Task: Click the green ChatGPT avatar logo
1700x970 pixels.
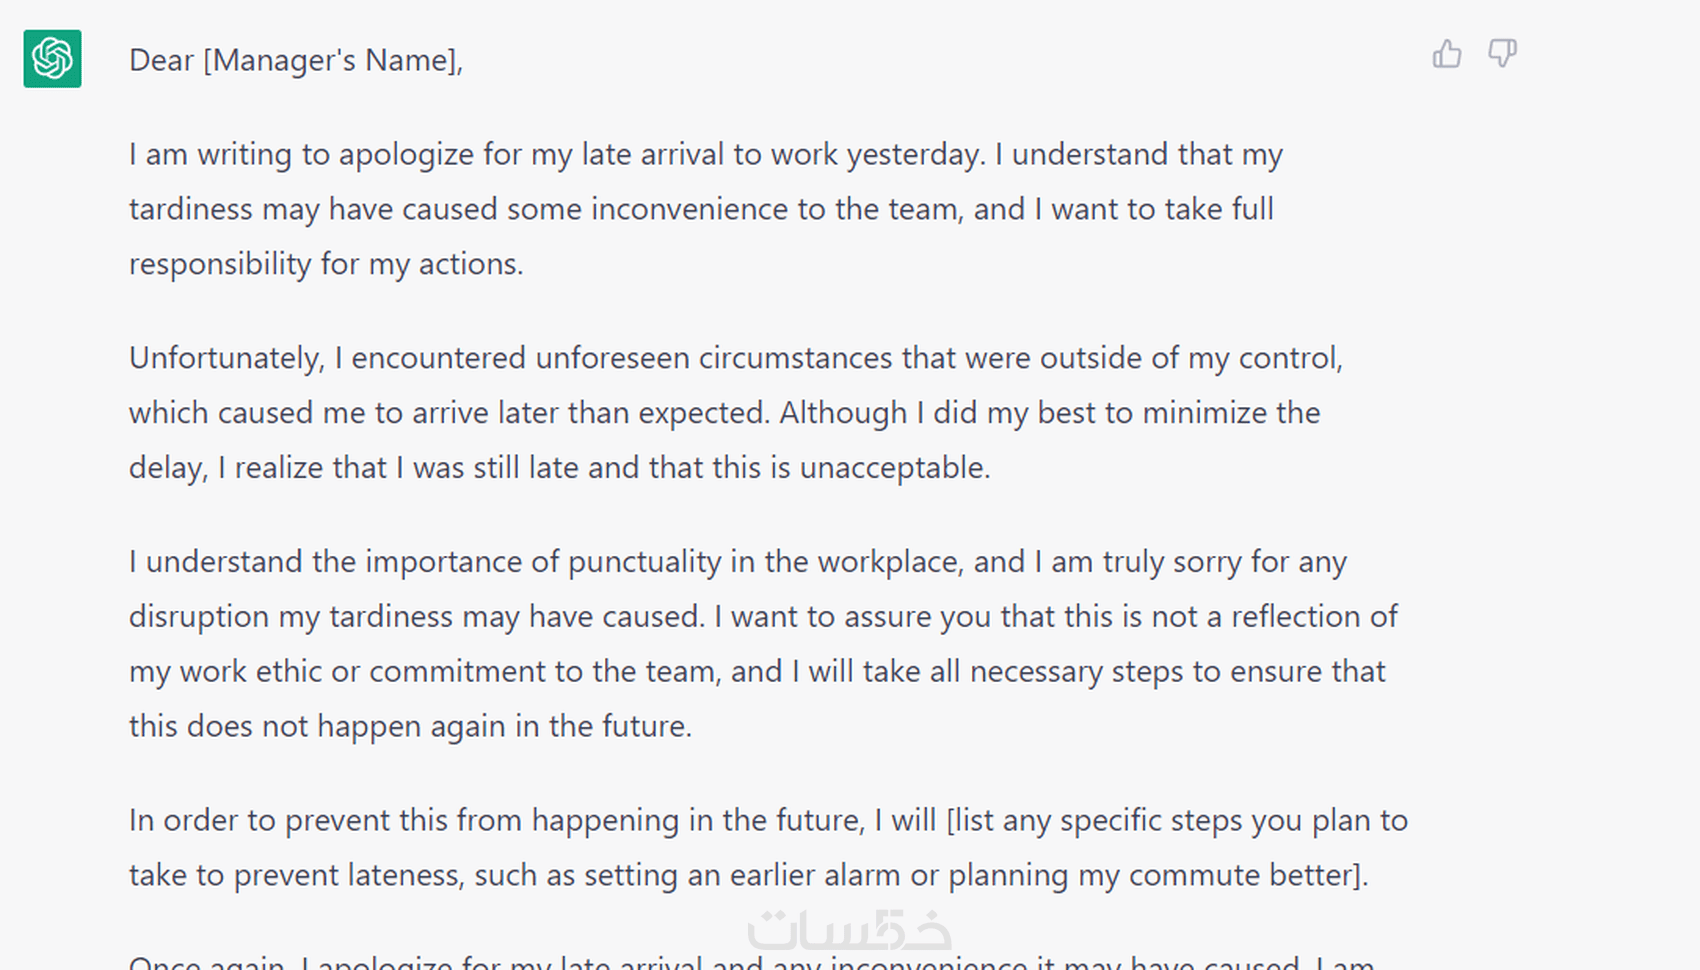Action: click(x=53, y=59)
